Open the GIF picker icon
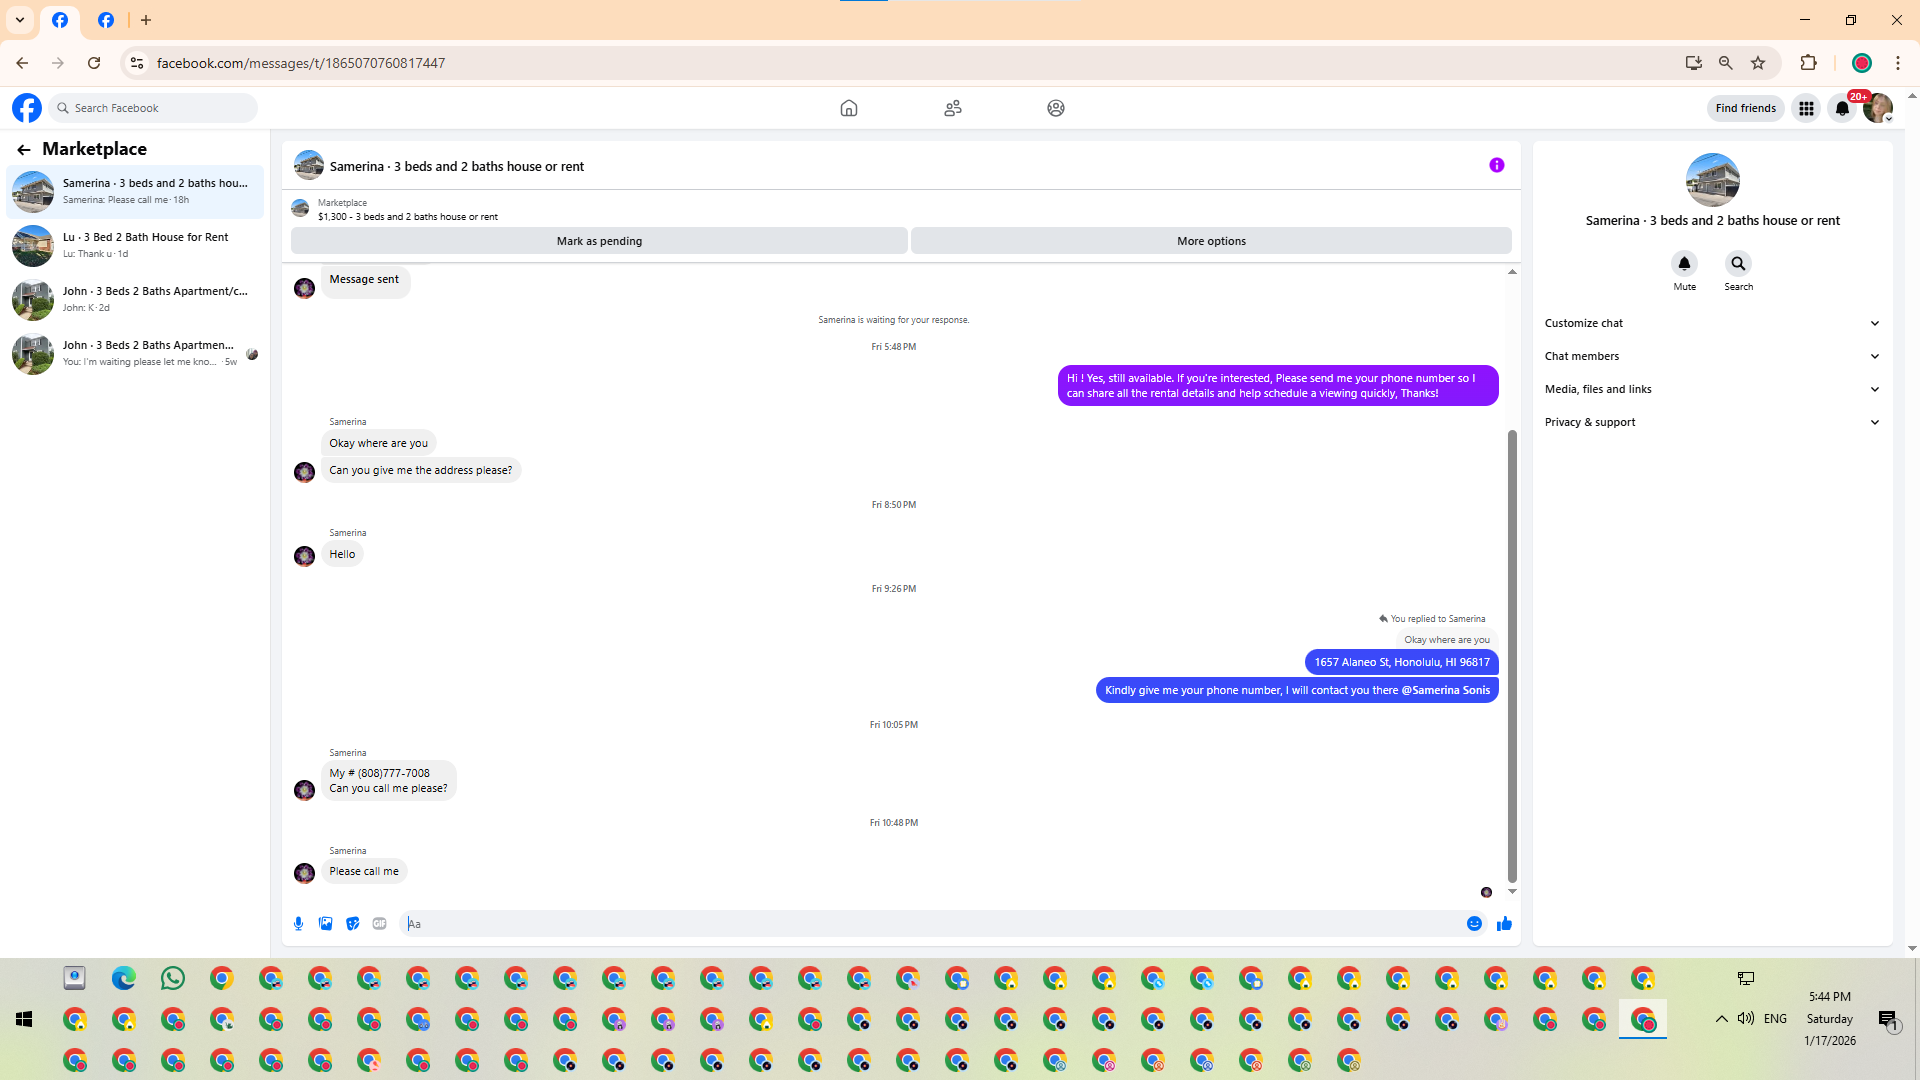Screen dimensions: 1920x1080 [379, 924]
